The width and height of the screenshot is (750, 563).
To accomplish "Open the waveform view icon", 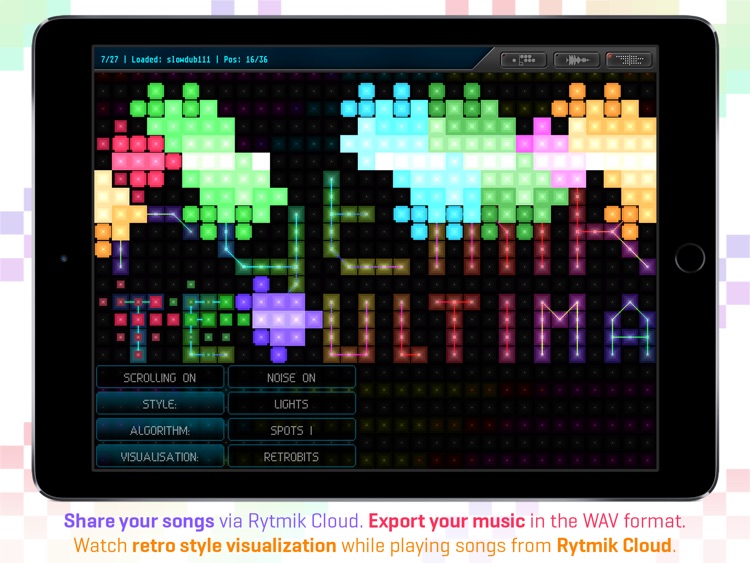I will coord(576,60).
